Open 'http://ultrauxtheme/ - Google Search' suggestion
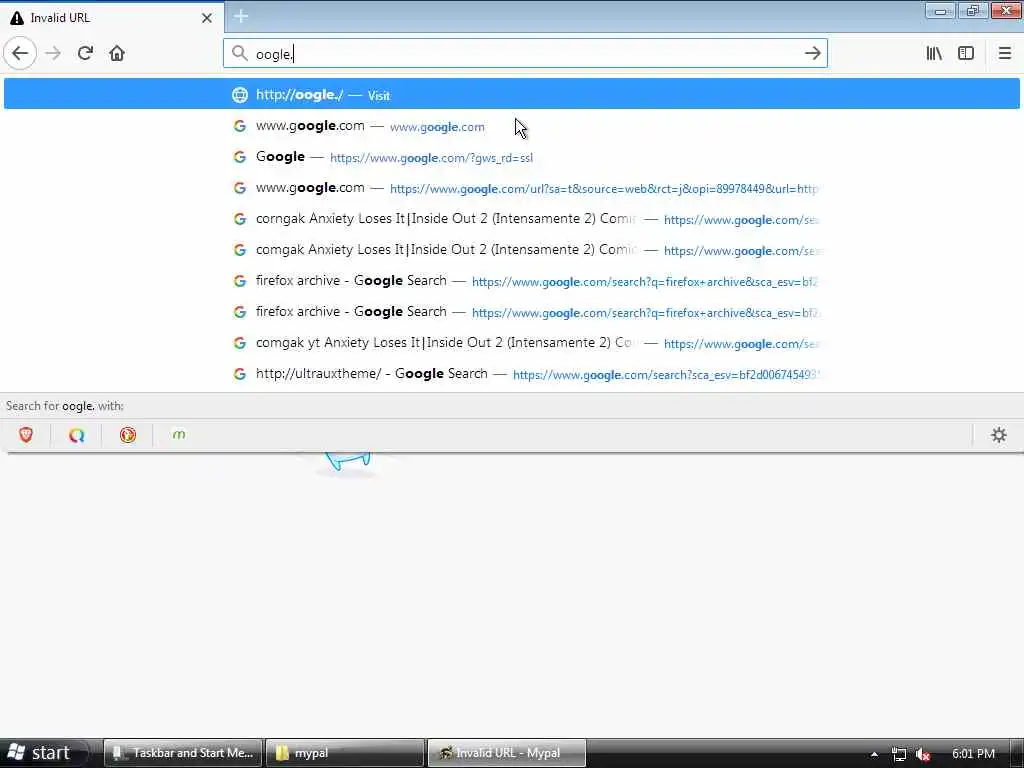This screenshot has width=1024, height=768. tap(511, 374)
